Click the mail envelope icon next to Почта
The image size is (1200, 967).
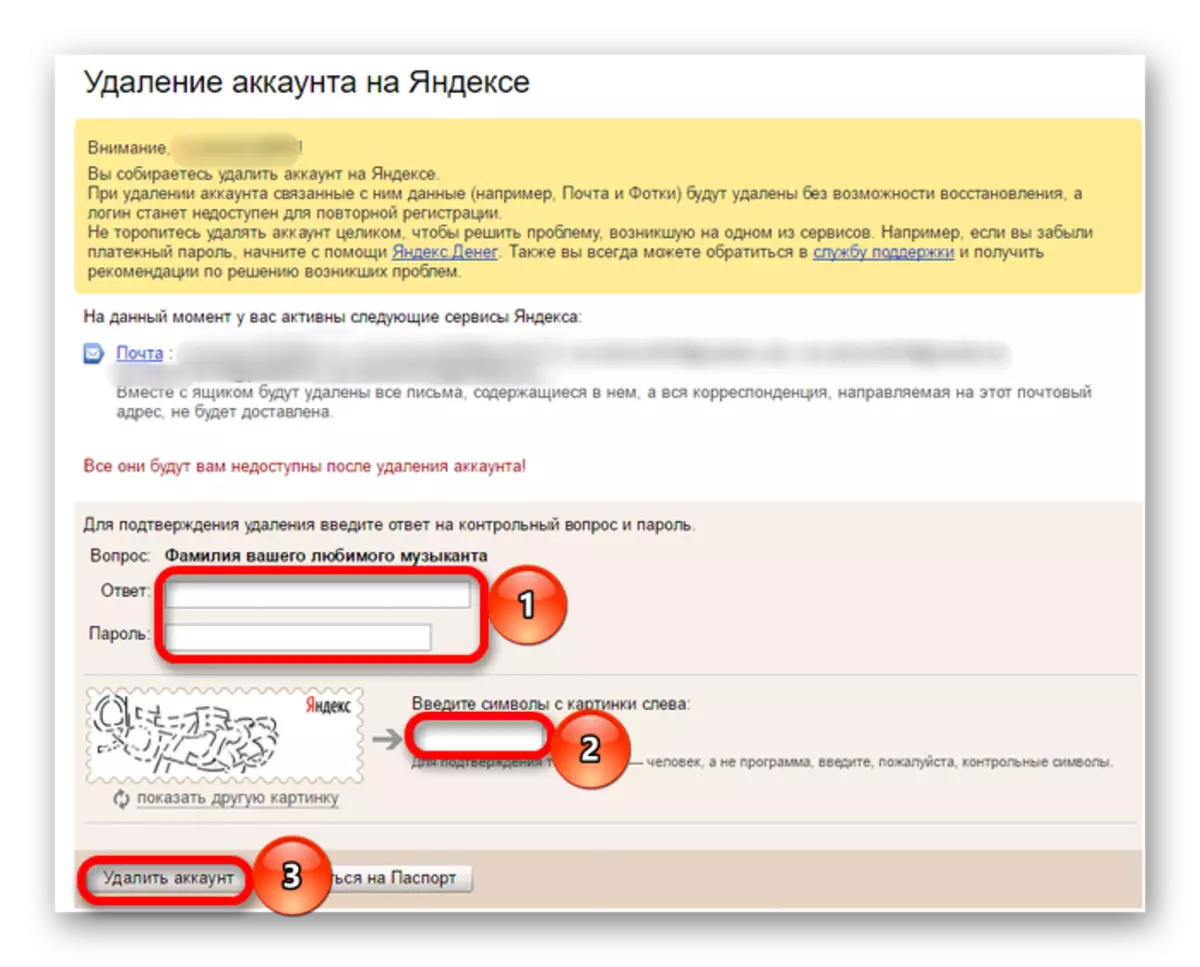(x=94, y=353)
